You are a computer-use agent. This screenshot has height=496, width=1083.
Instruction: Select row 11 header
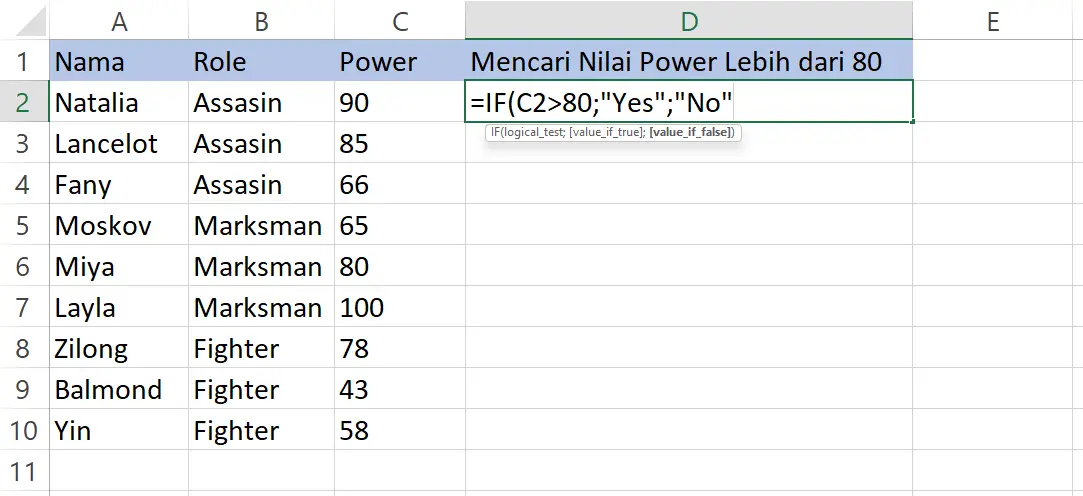tap(23, 472)
